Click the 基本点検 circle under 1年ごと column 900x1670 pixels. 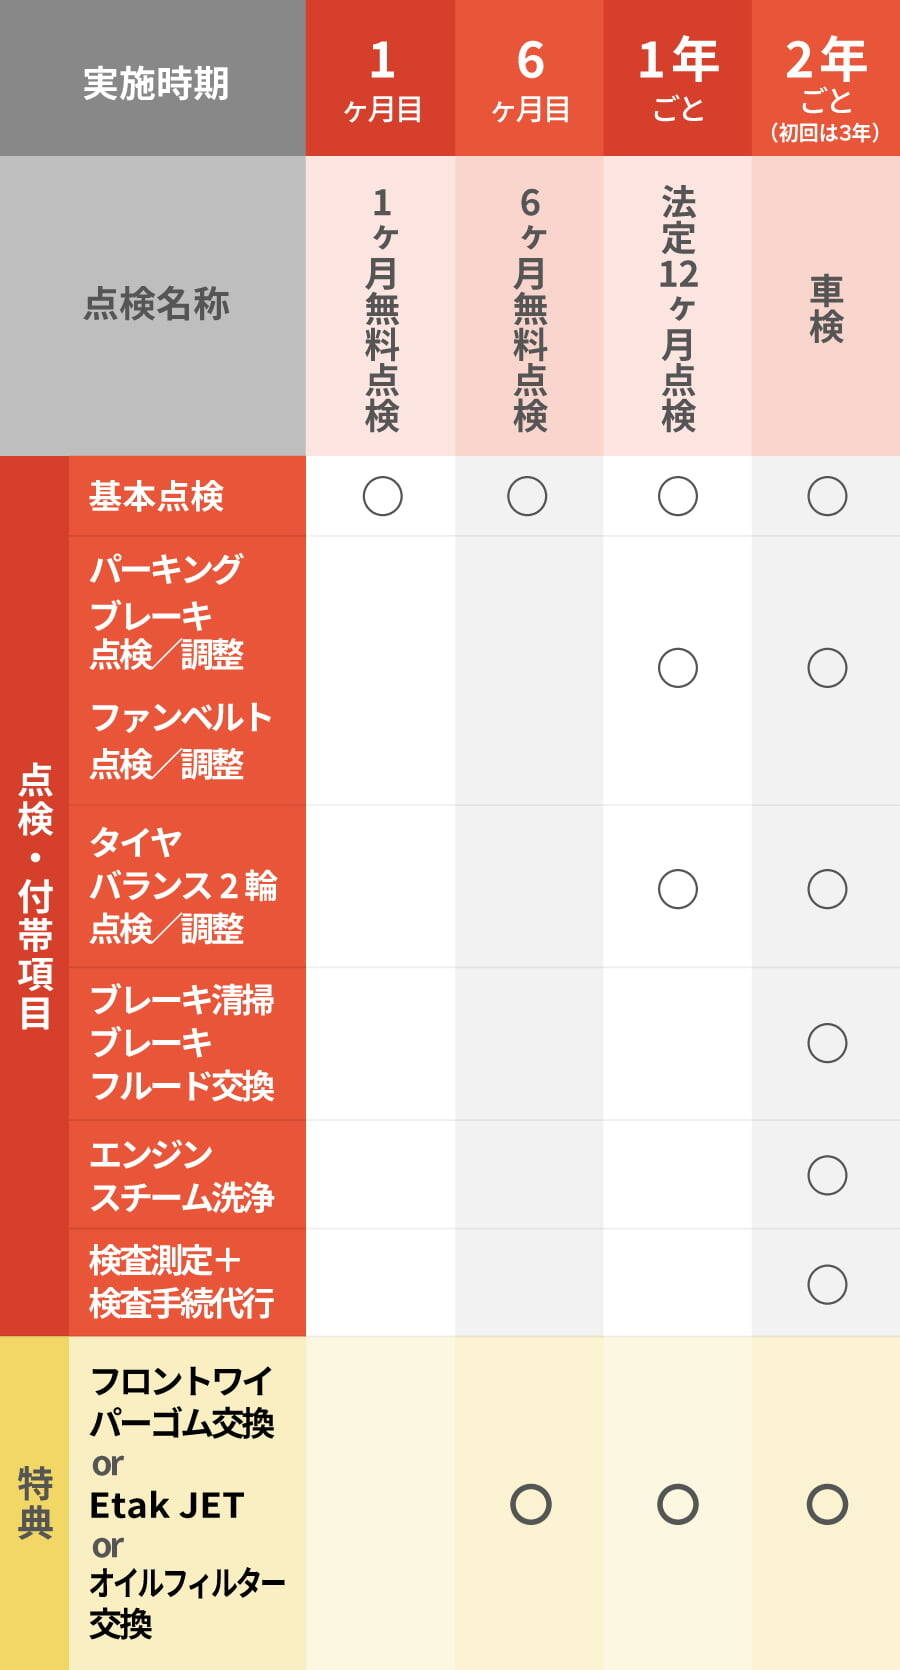click(677, 496)
